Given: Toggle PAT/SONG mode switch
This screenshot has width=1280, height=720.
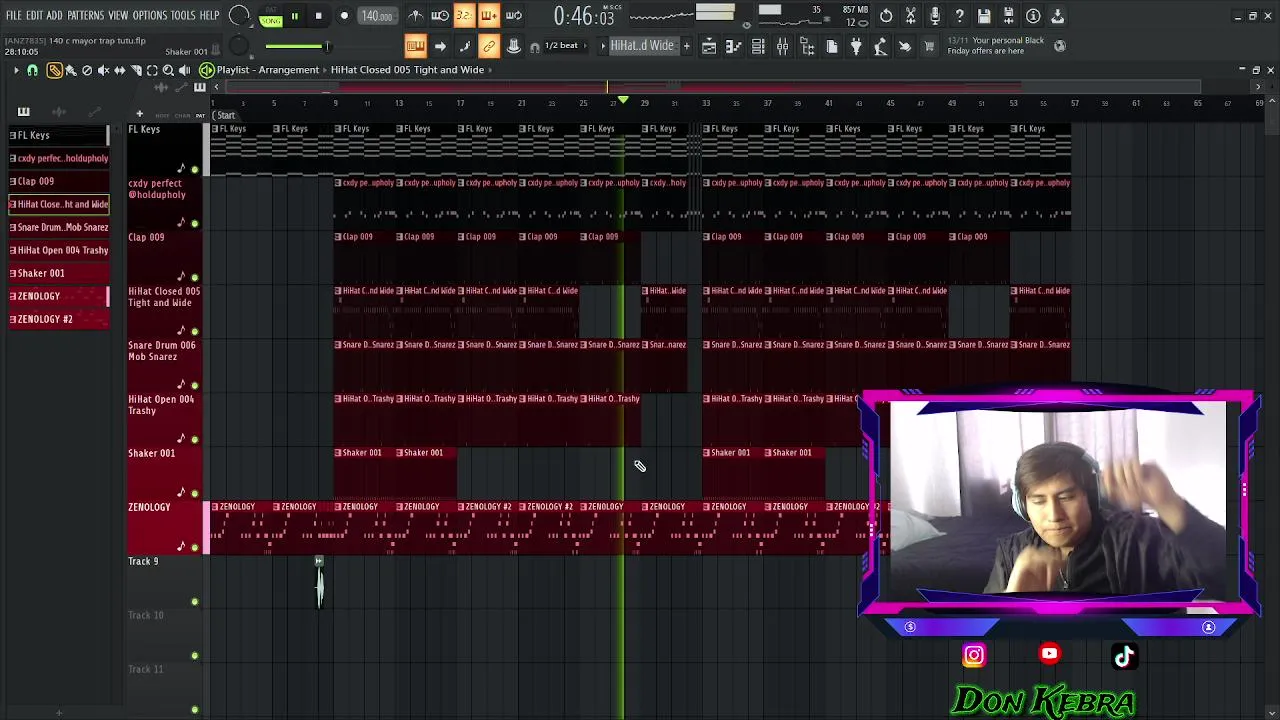Looking at the screenshot, I should coord(271,16).
